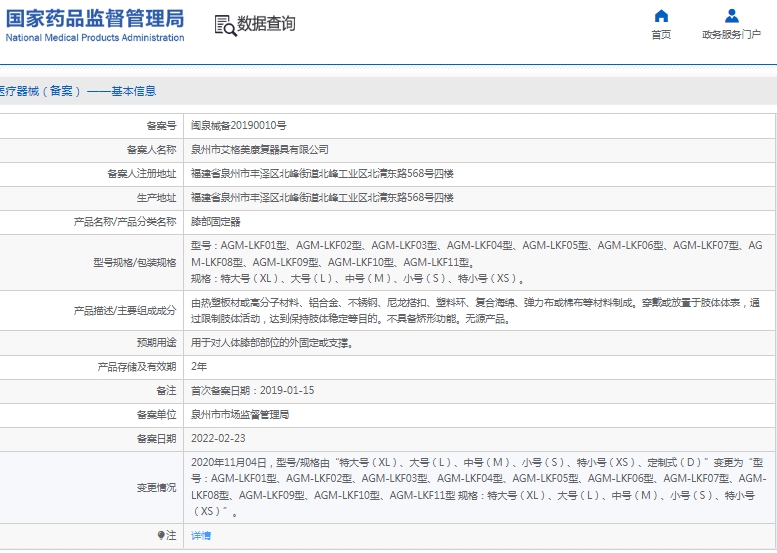This screenshot has width=777, height=553.
Task: Click the 政务服务门户 text label
Action: [x=731, y=35]
